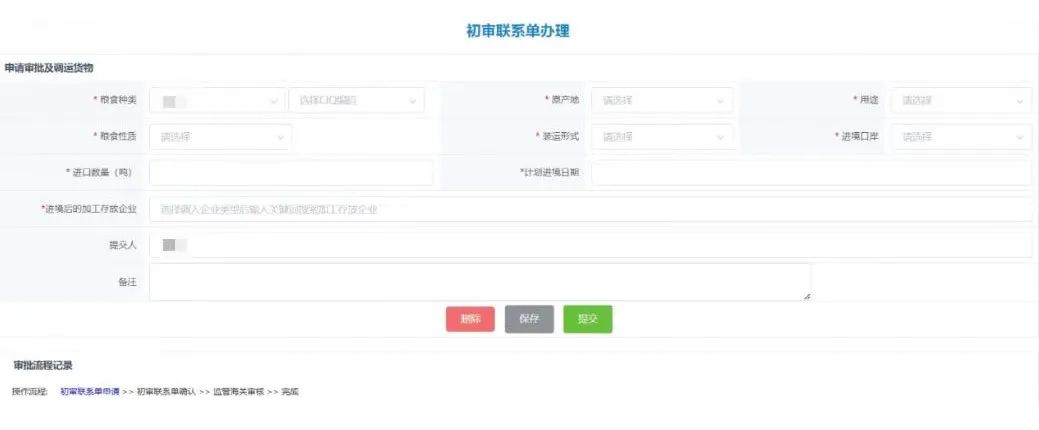The image size is (1039, 430).
Task: Click inside the 备注 text area
Action: (x=480, y=282)
